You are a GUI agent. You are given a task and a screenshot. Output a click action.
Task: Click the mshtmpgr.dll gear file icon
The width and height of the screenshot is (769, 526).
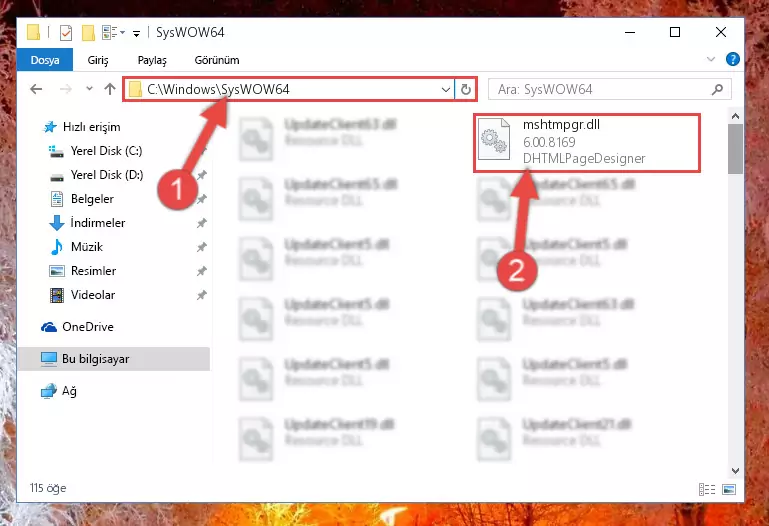(x=494, y=140)
